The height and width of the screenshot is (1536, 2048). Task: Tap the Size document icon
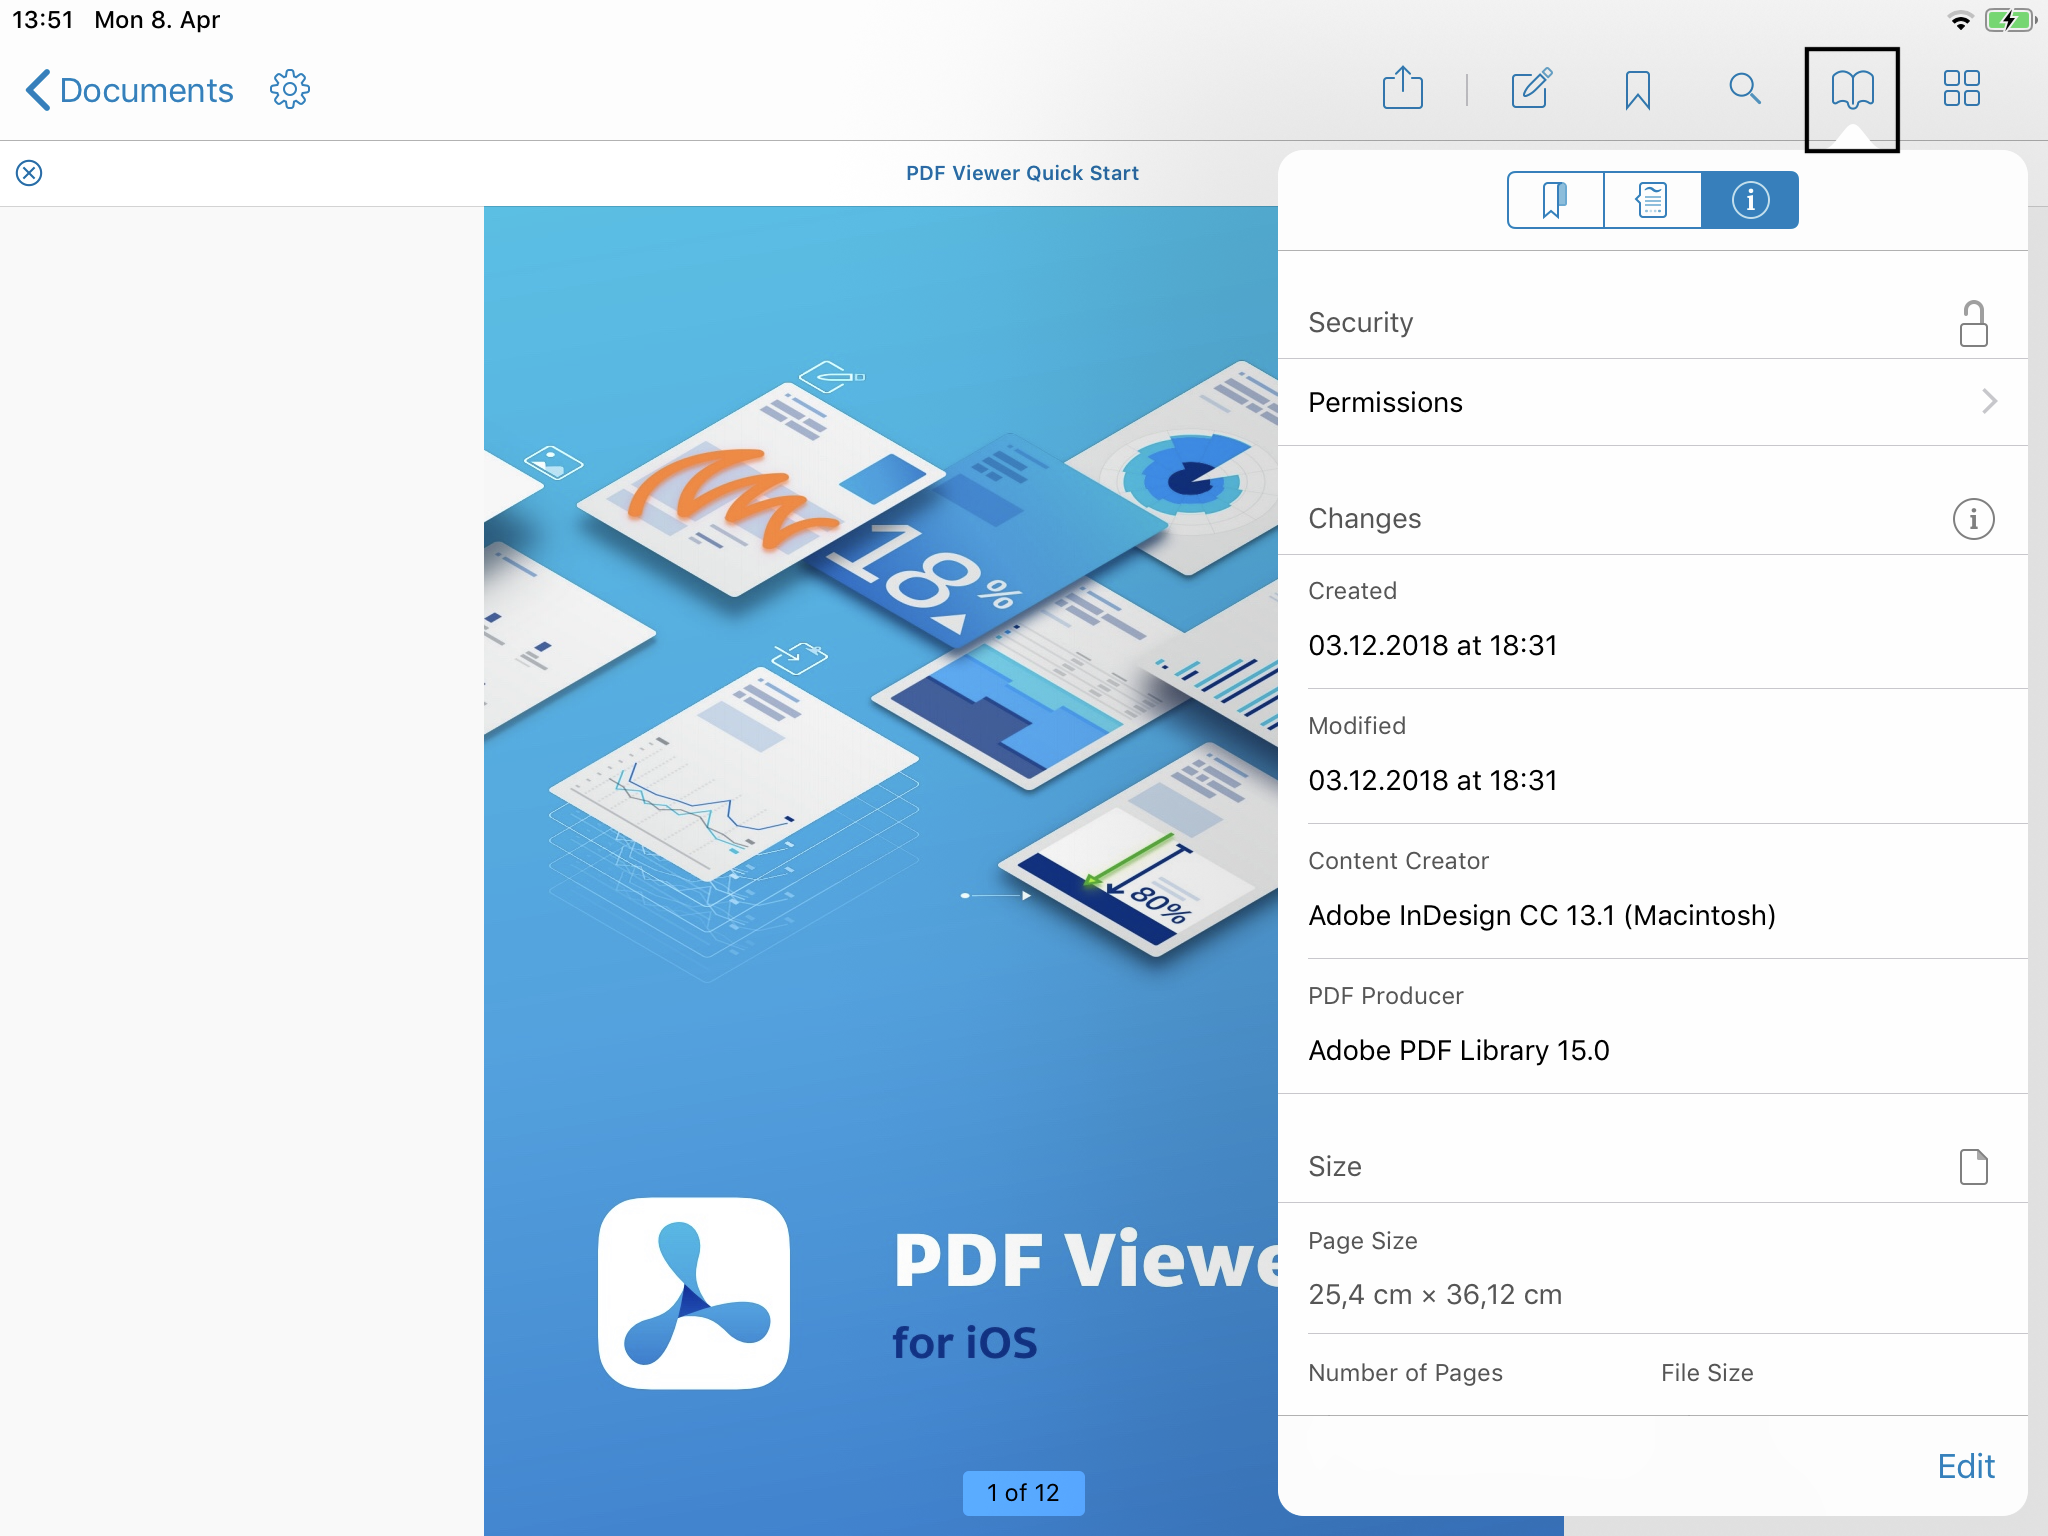[1972, 1167]
